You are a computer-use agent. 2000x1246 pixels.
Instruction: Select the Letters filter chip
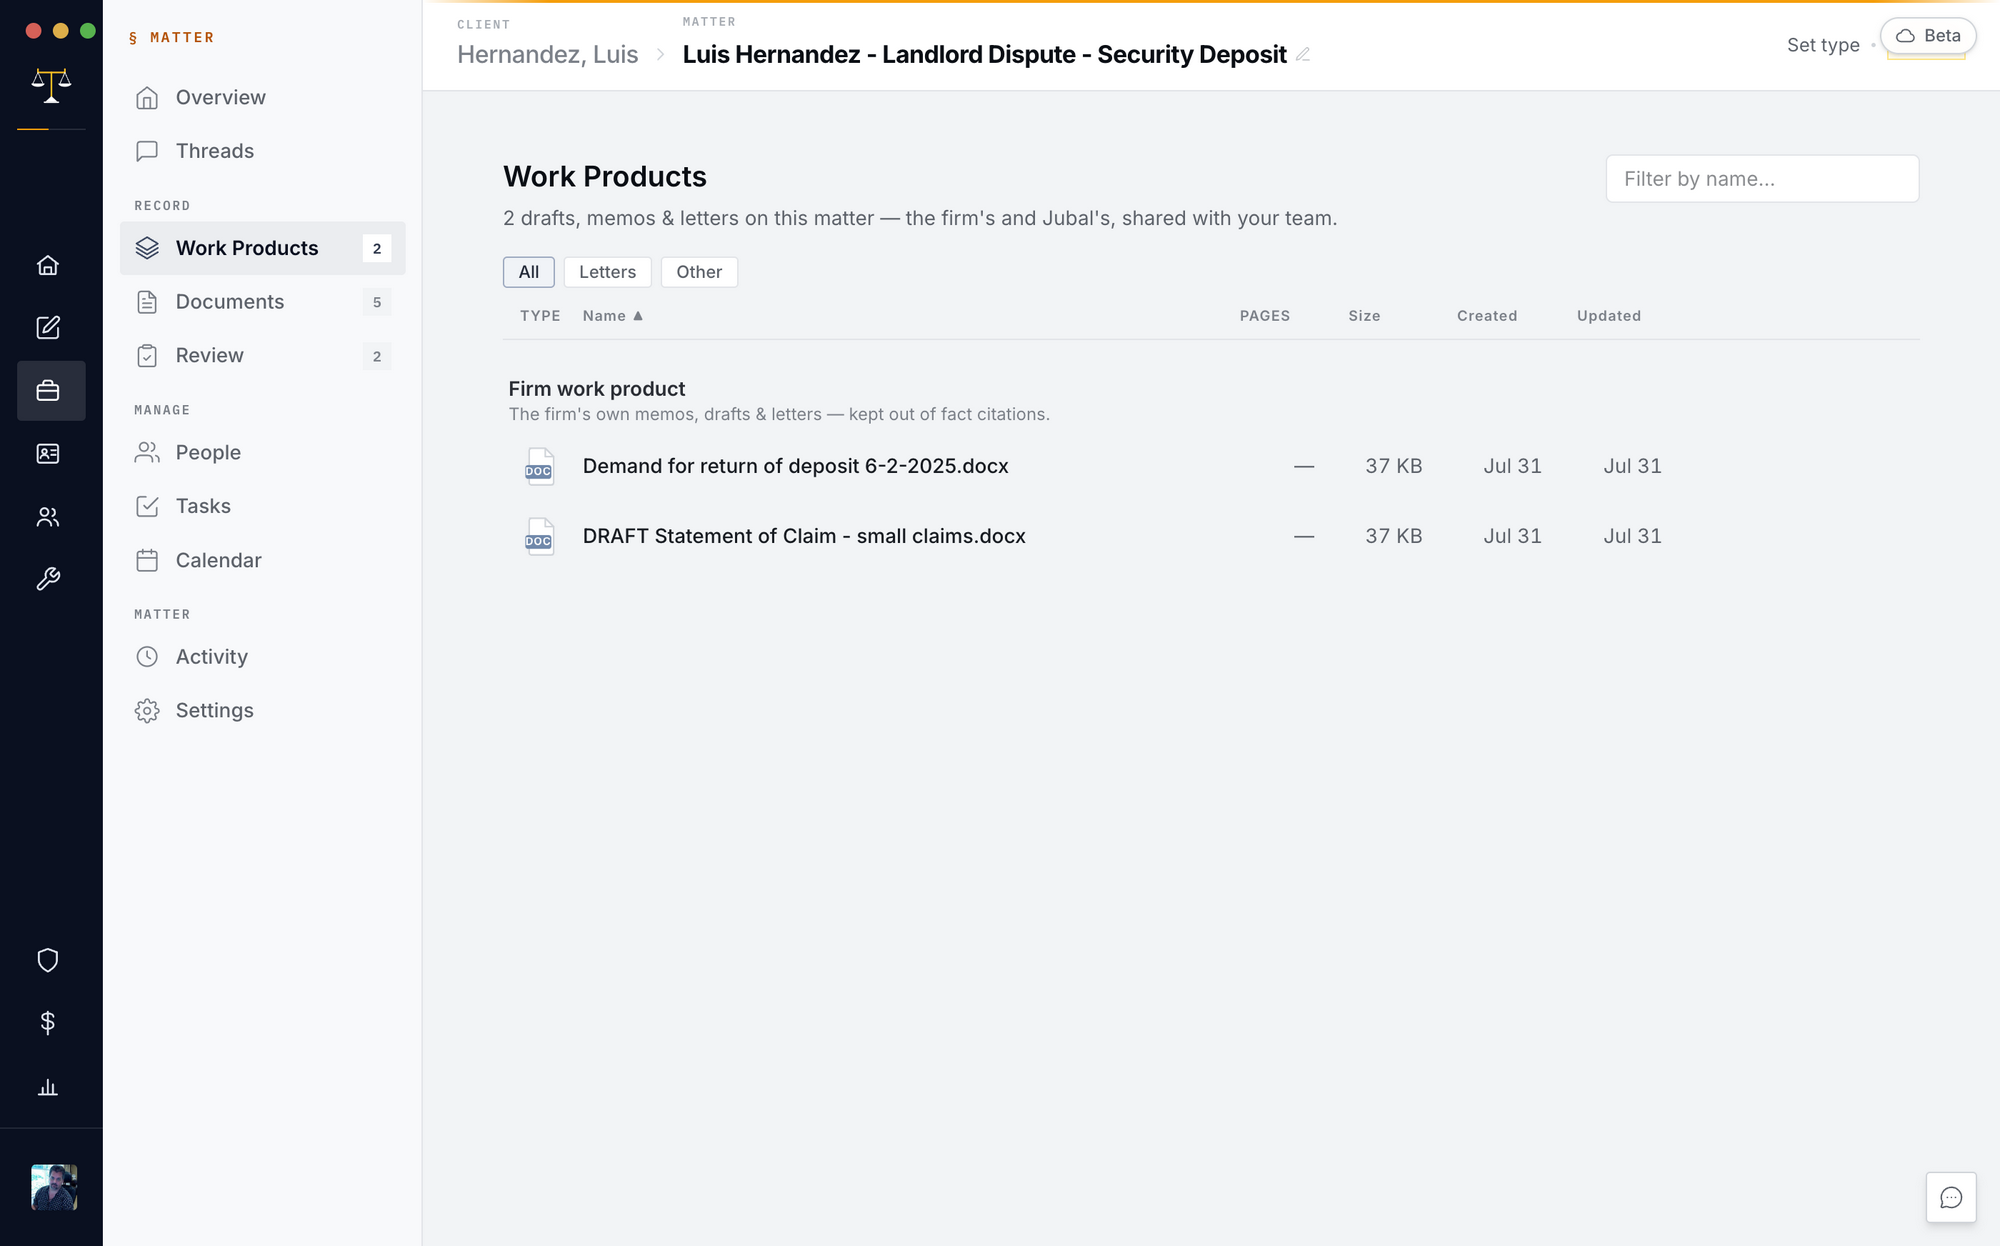(x=607, y=272)
